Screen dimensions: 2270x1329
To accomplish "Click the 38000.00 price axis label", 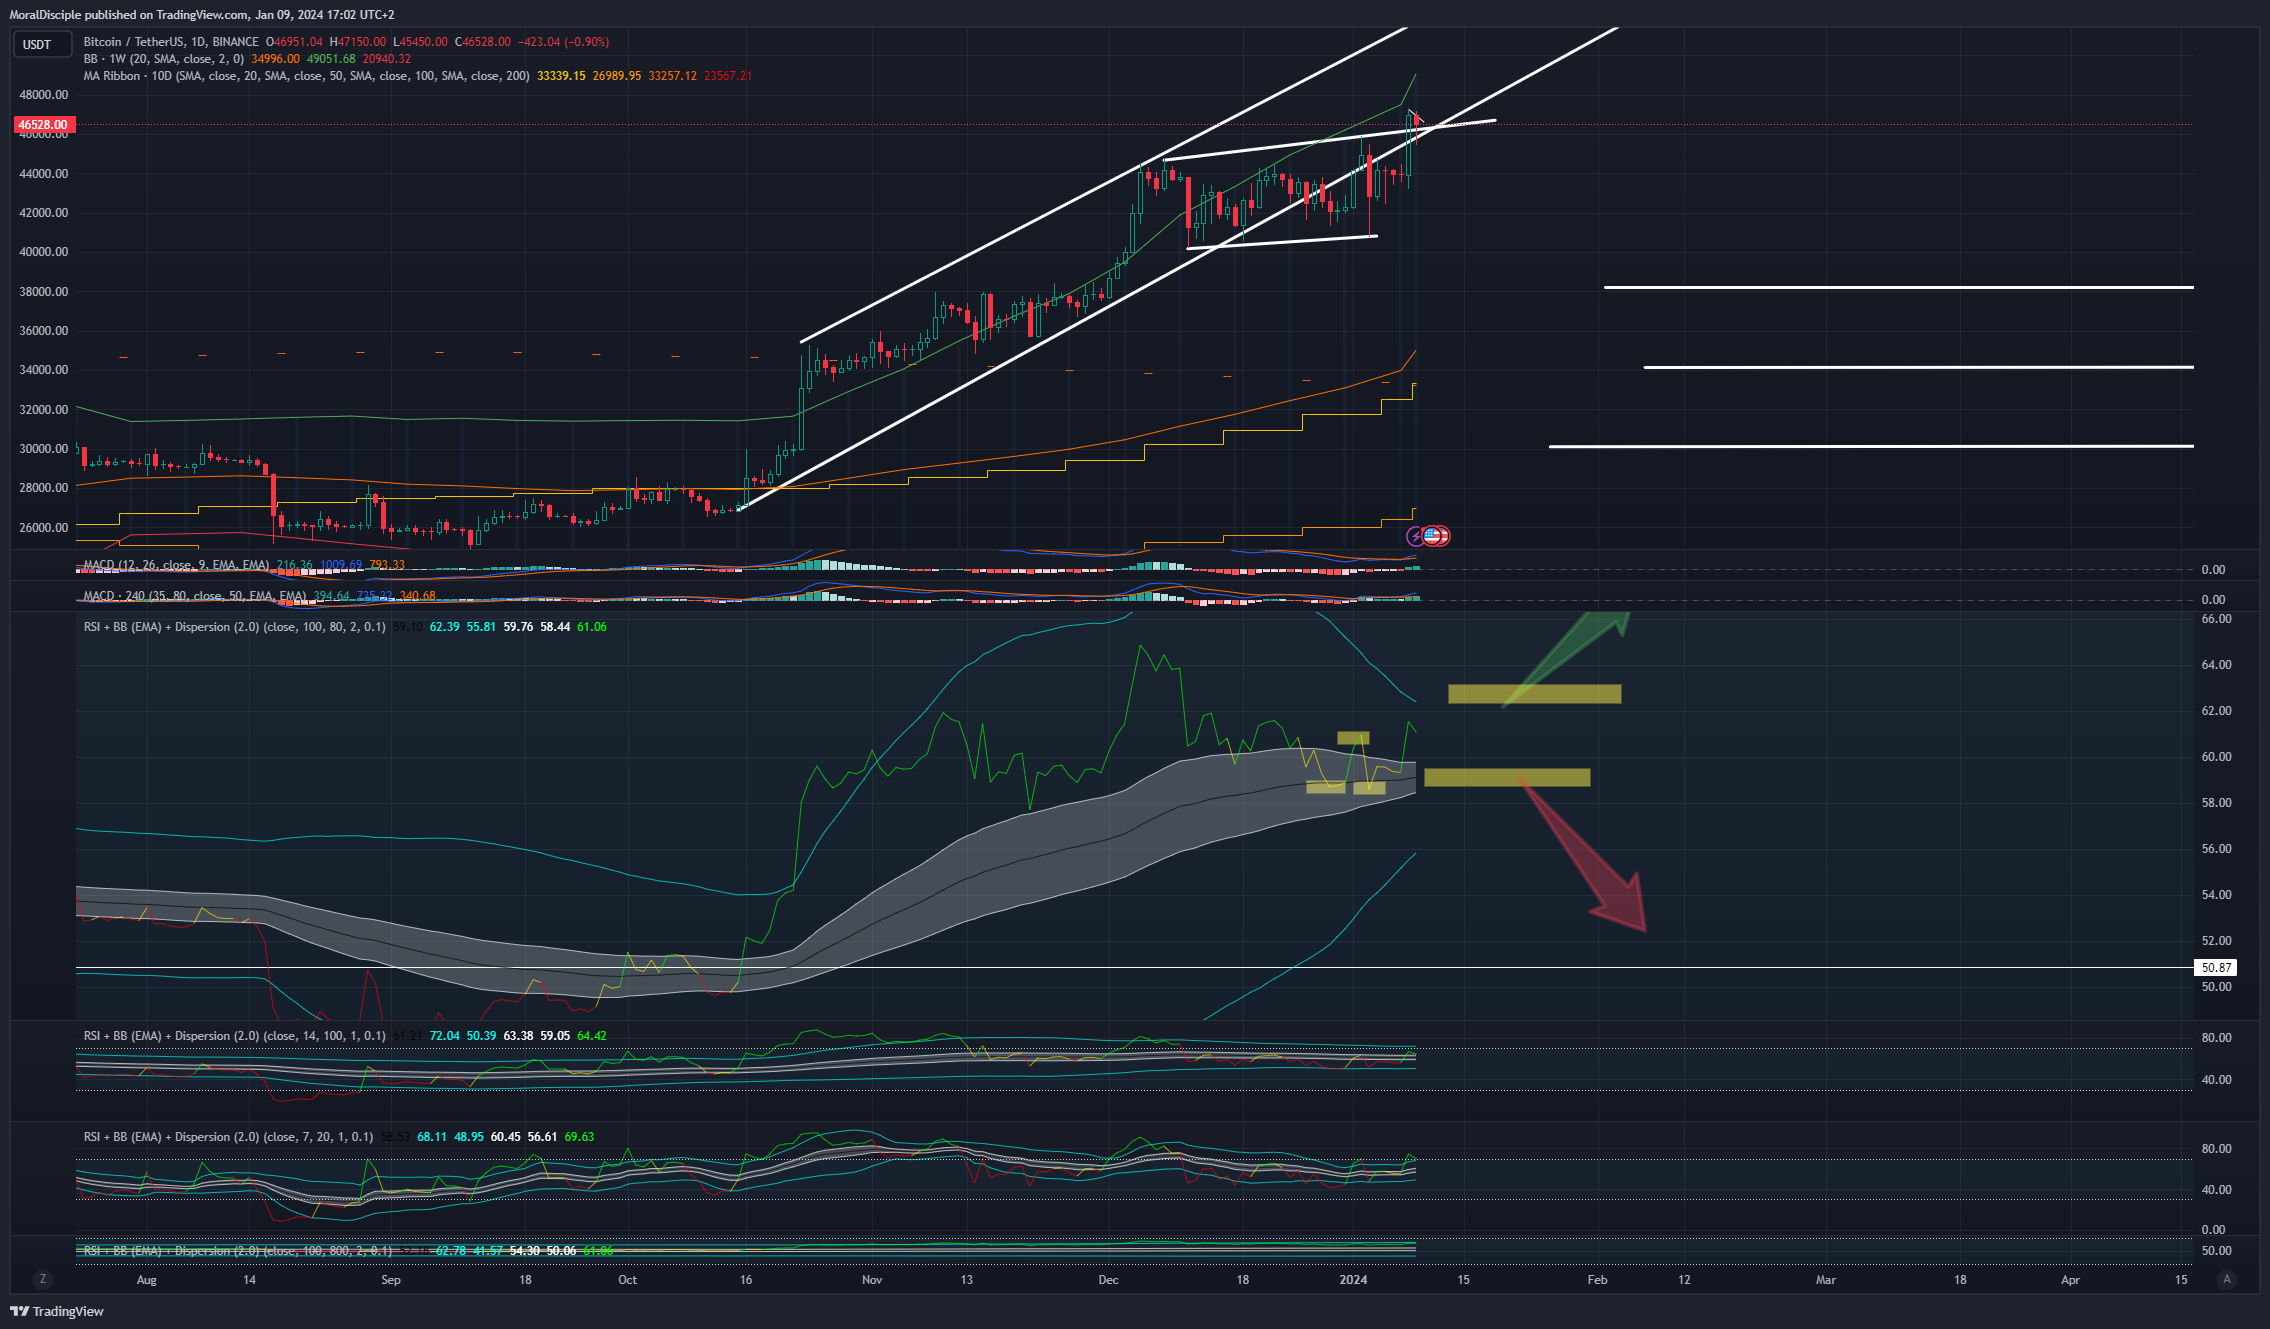I will click(44, 292).
